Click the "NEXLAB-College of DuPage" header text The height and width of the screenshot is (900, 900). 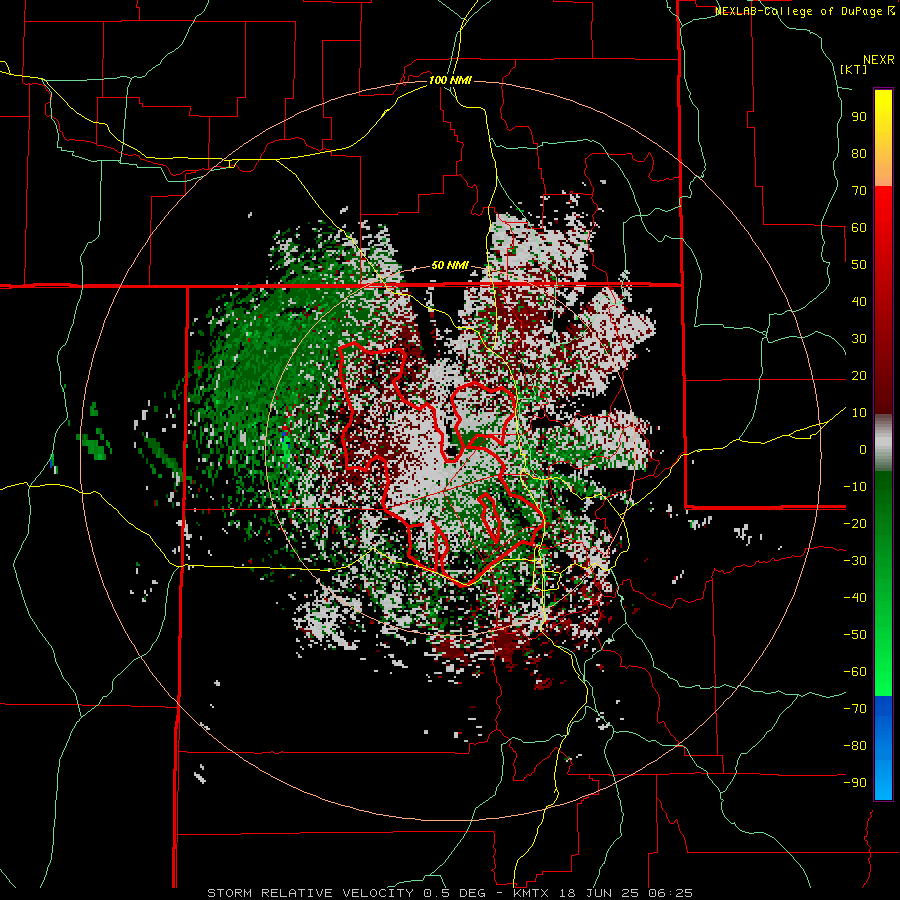pyautogui.click(x=798, y=11)
